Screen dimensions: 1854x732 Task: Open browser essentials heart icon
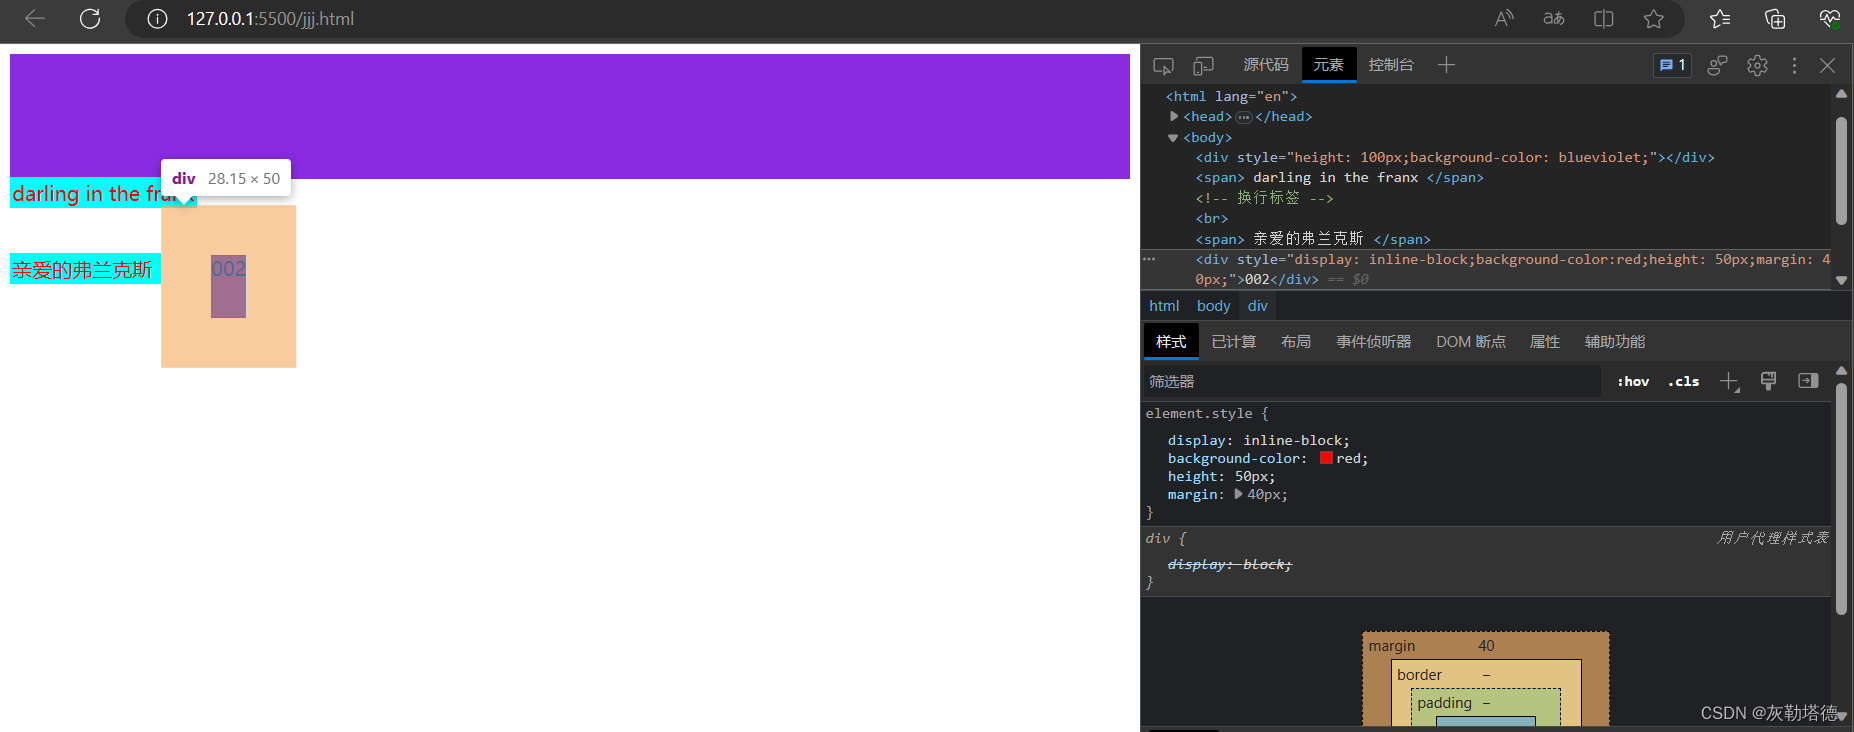click(x=1829, y=19)
